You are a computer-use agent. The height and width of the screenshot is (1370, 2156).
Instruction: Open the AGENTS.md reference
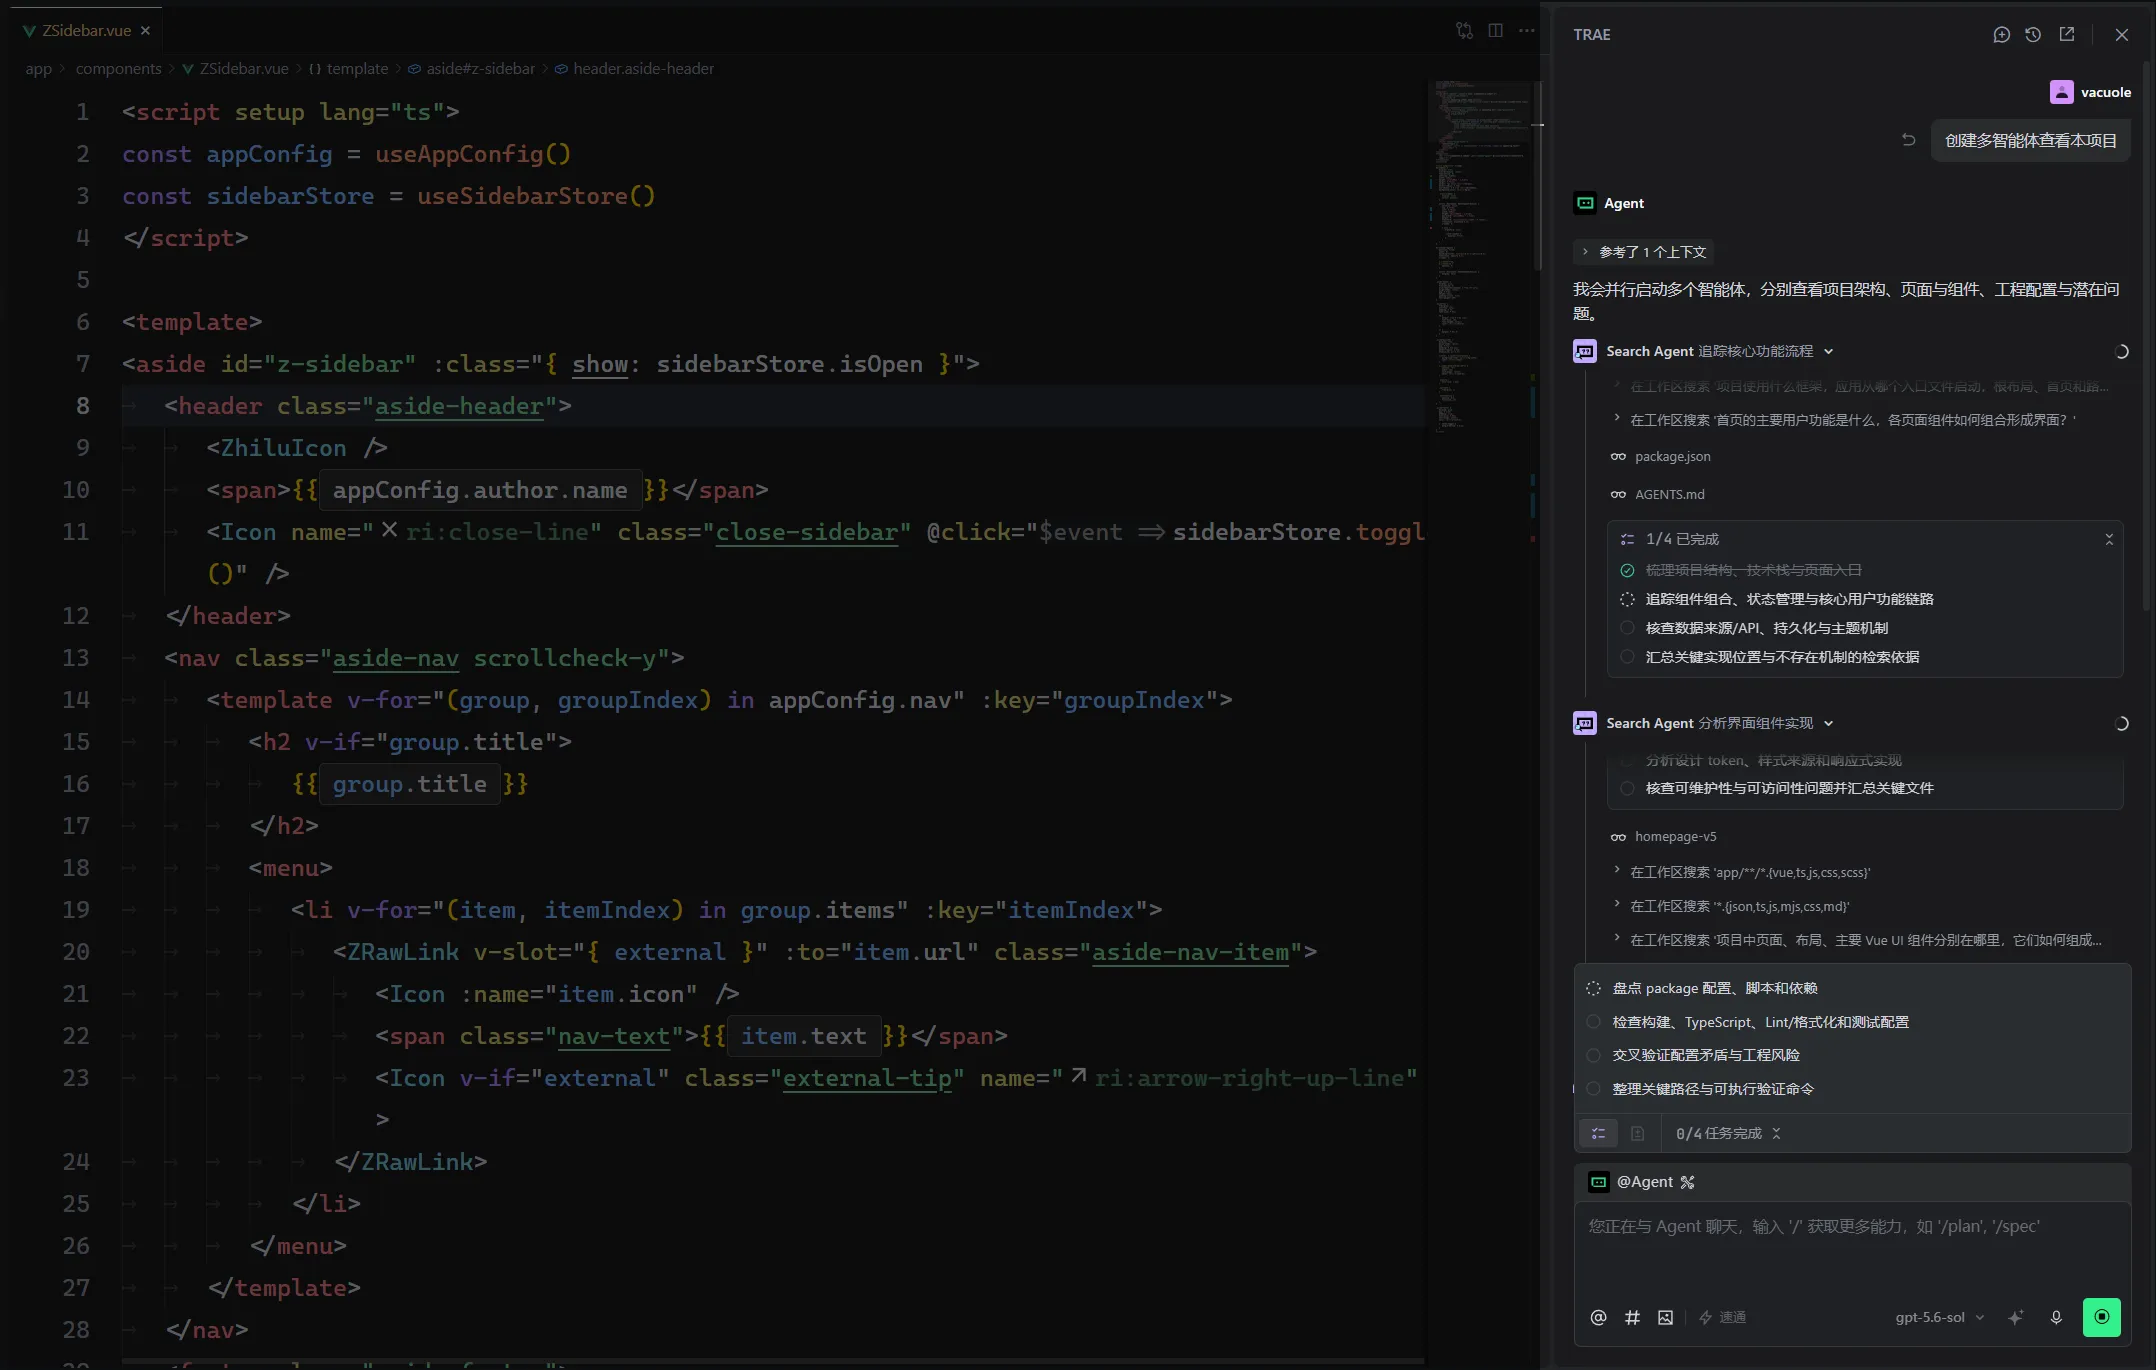[1657, 494]
